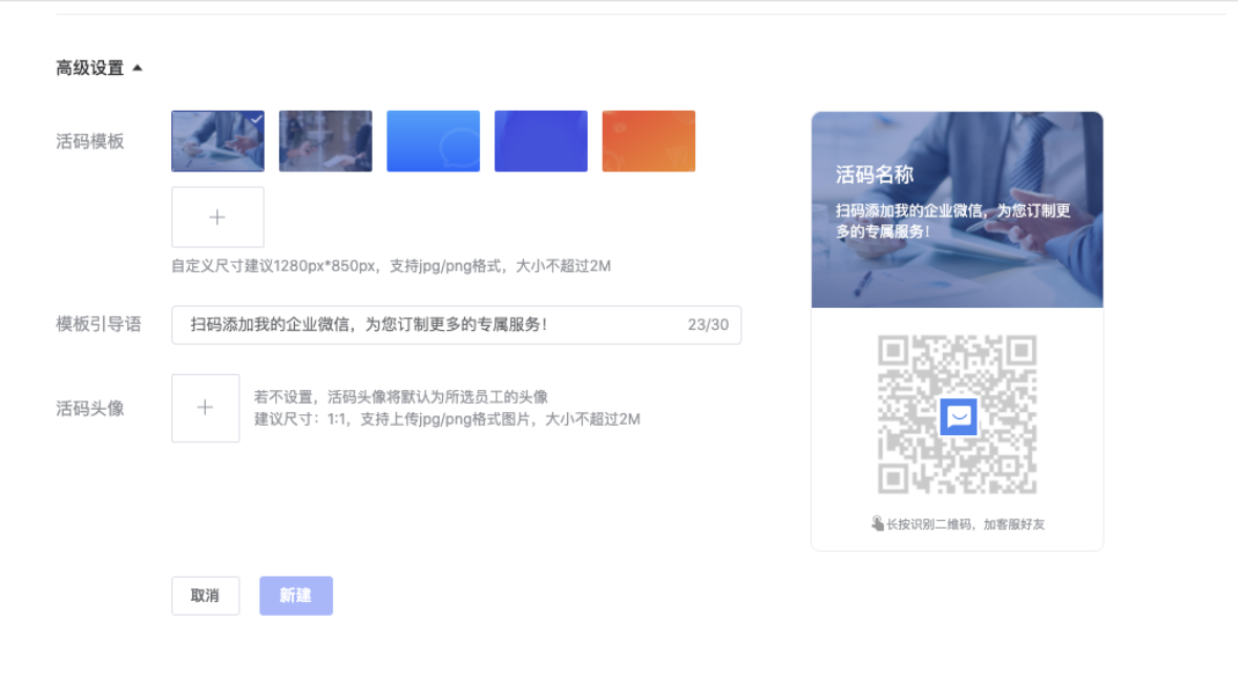Click the QR code in the preview card
Screen dimensions: 1238x680
click(957, 415)
